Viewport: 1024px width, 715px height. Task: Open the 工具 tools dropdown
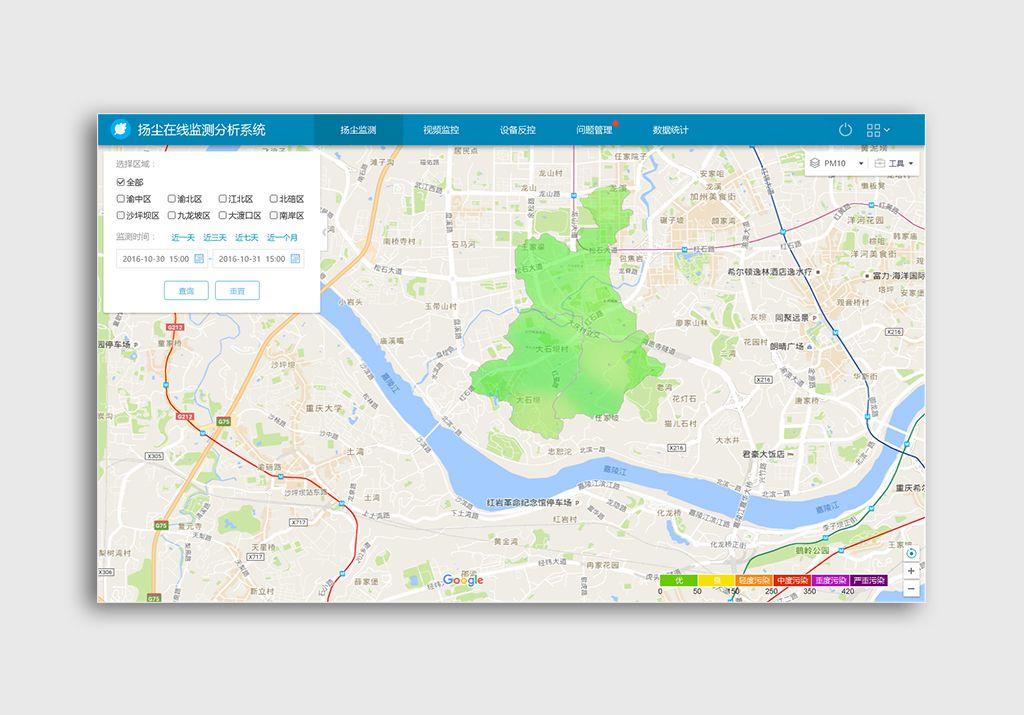coord(894,163)
